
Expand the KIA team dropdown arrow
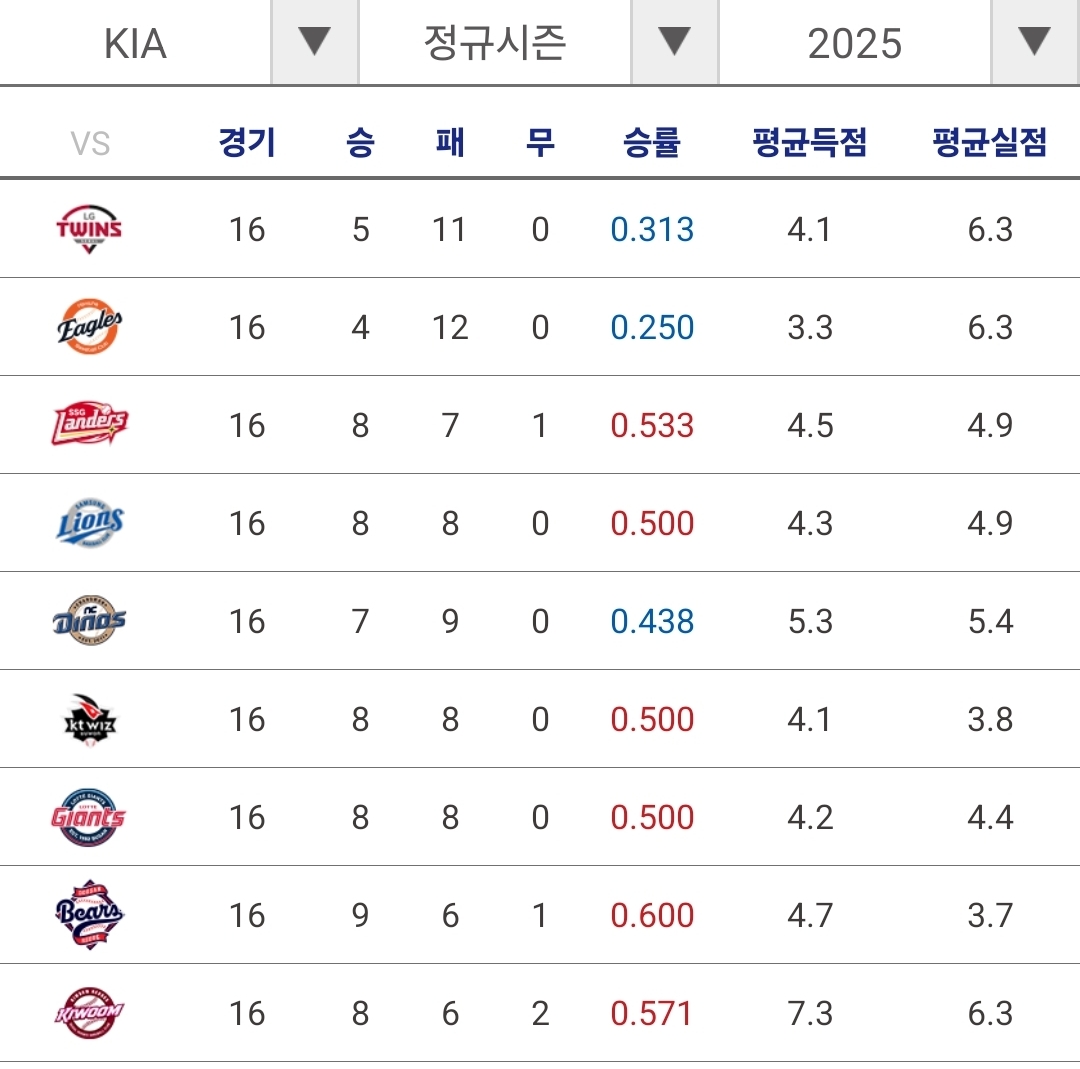(x=314, y=42)
